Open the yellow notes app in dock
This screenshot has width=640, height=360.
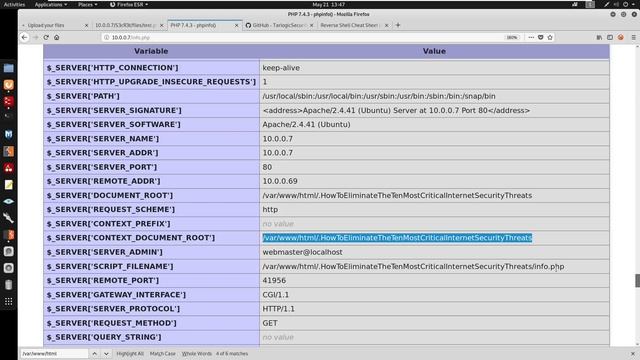point(9,185)
